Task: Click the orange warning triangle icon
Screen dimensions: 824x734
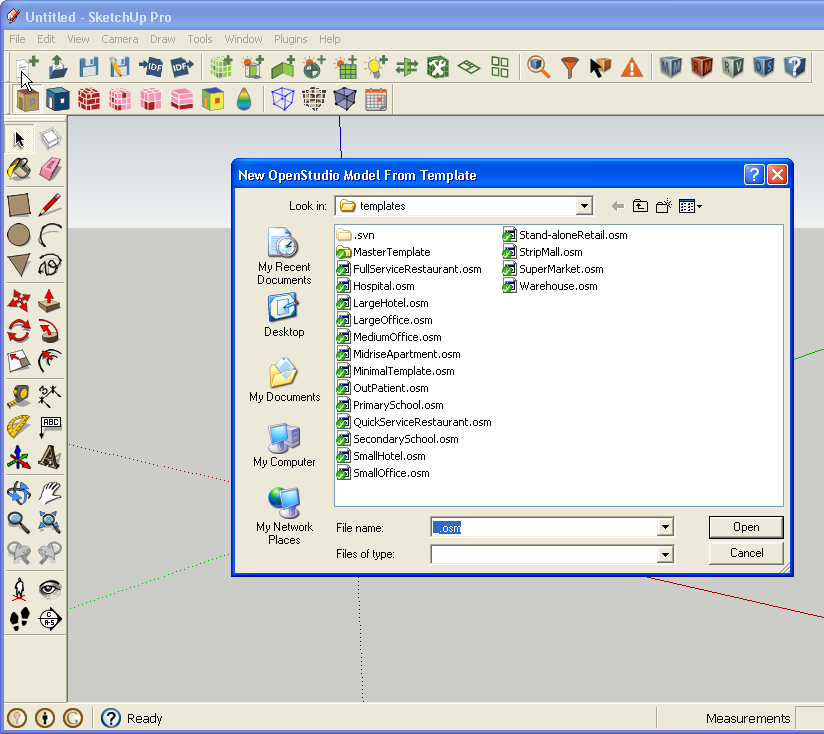Action: [x=631, y=67]
